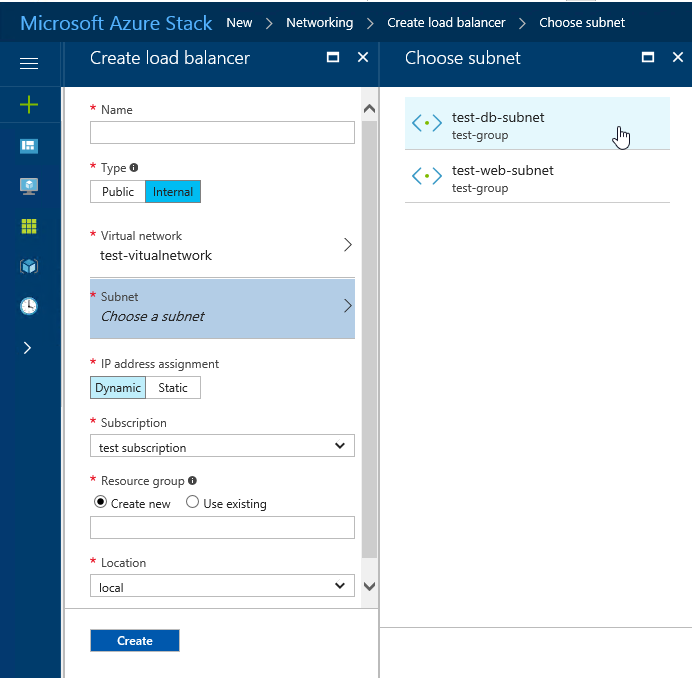692x678 pixels.
Task: Open Virtual network selection chevron
Action: [348, 245]
